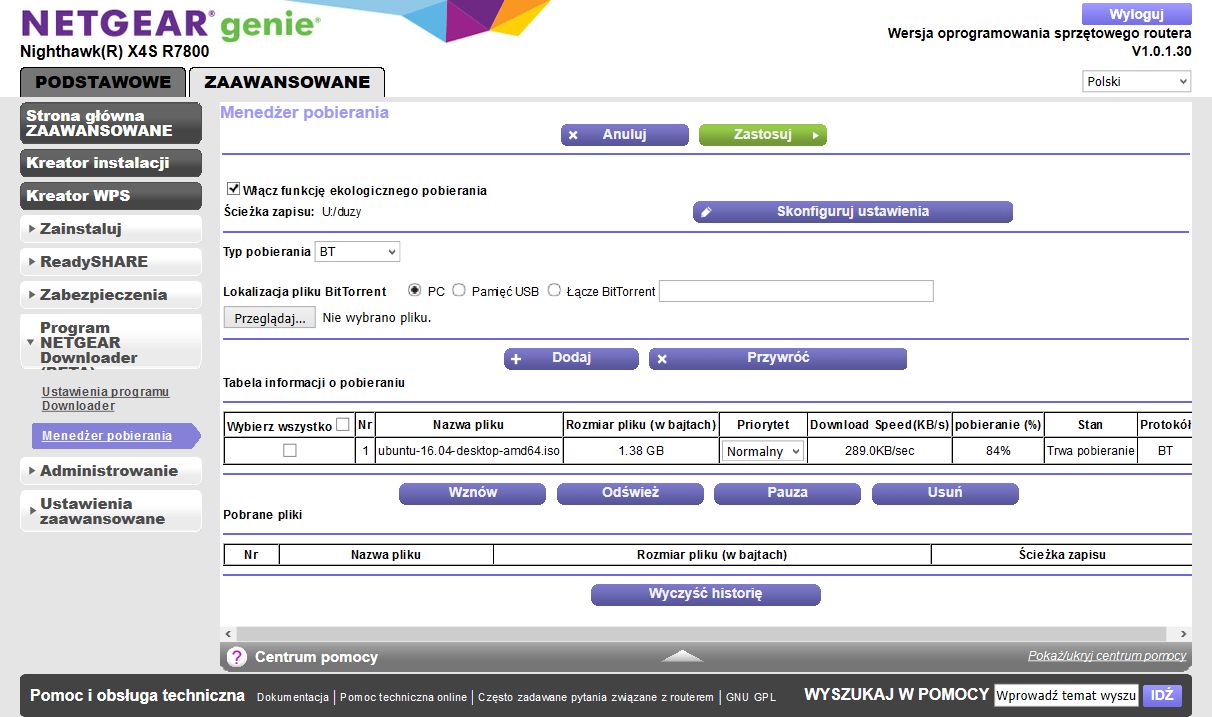Open the Polski language dropdown
1212x717 pixels.
pos(1137,81)
